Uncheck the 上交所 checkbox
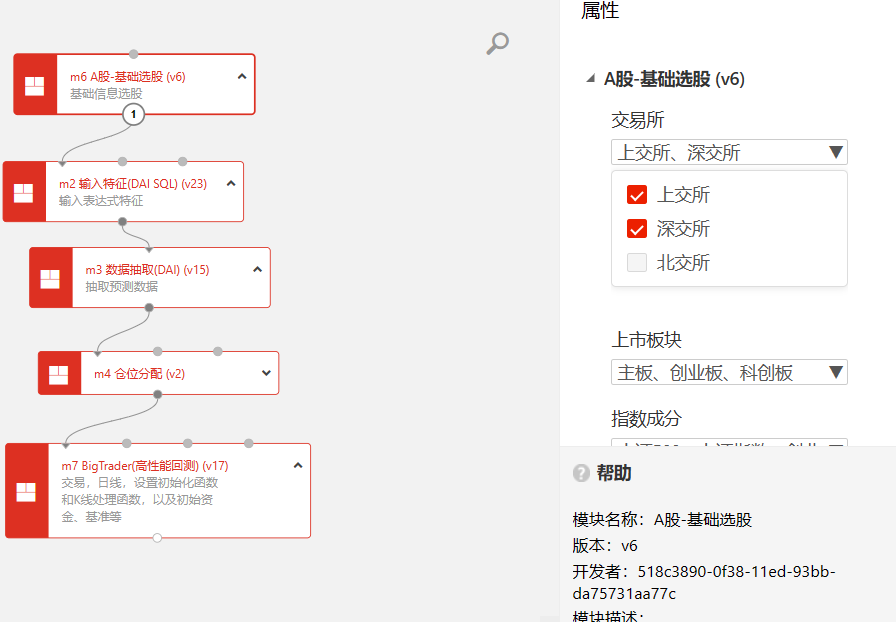Screen dimensions: 896x622 click(637, 195)
